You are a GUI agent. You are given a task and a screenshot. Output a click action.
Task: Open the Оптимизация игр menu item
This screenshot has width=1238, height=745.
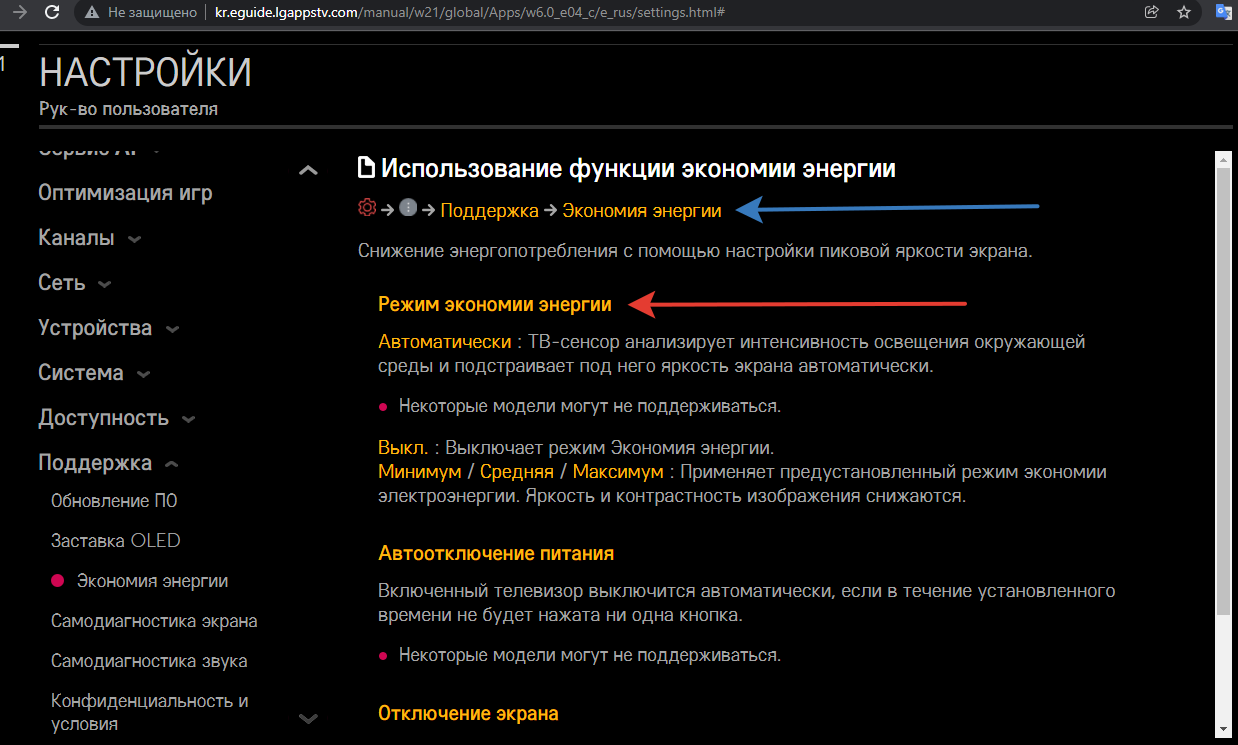click(x=125, y=193)
